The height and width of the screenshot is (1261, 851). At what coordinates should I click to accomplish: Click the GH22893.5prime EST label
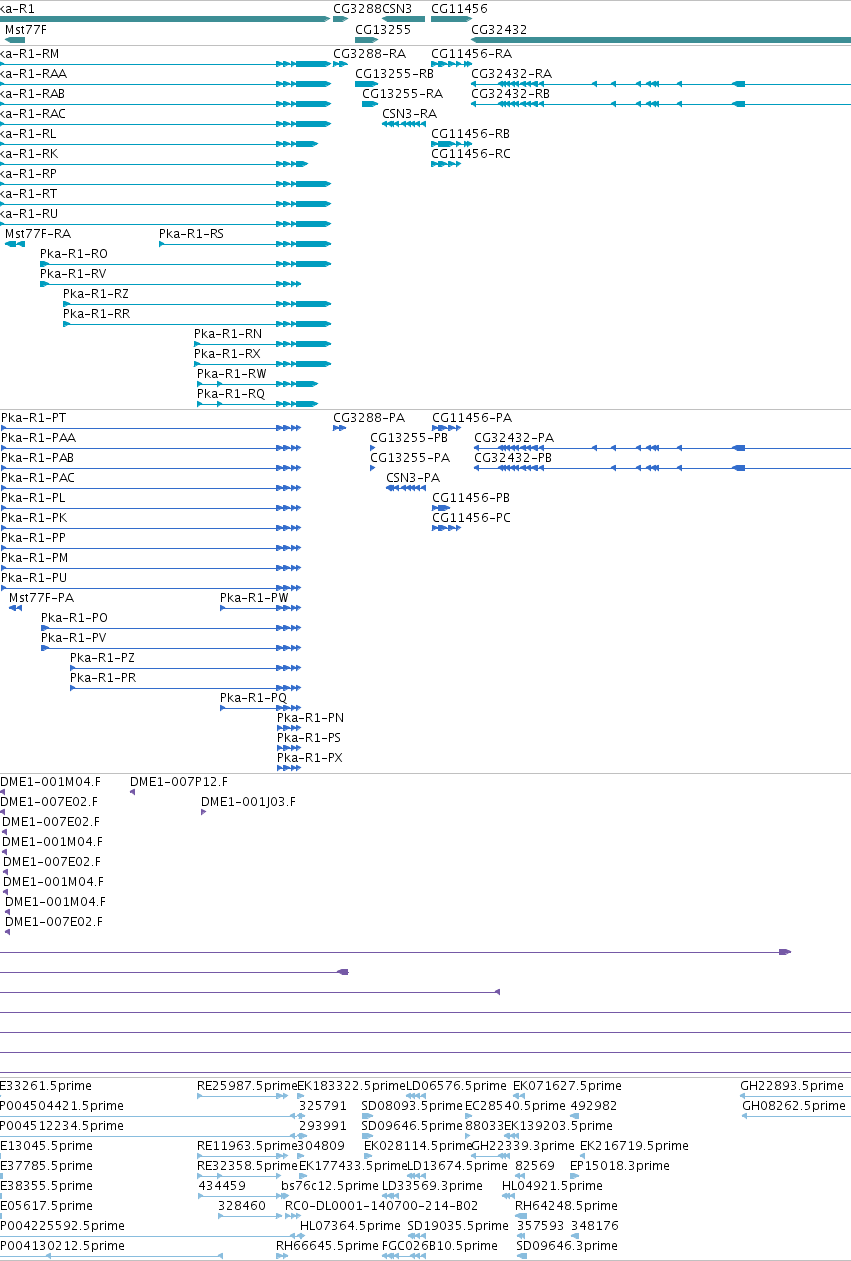pos(792,1086)
